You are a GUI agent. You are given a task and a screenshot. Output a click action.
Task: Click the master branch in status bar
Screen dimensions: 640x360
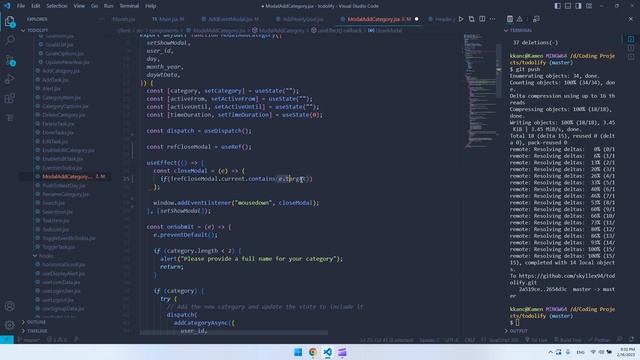pos(29,340)
